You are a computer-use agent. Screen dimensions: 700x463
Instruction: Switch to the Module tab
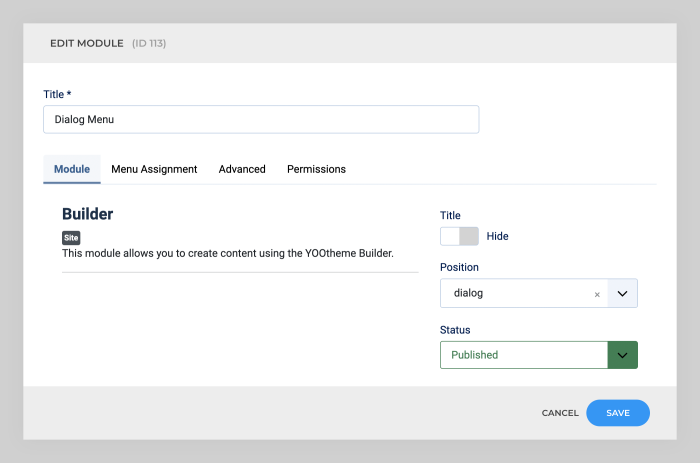(x=72, y=169)
